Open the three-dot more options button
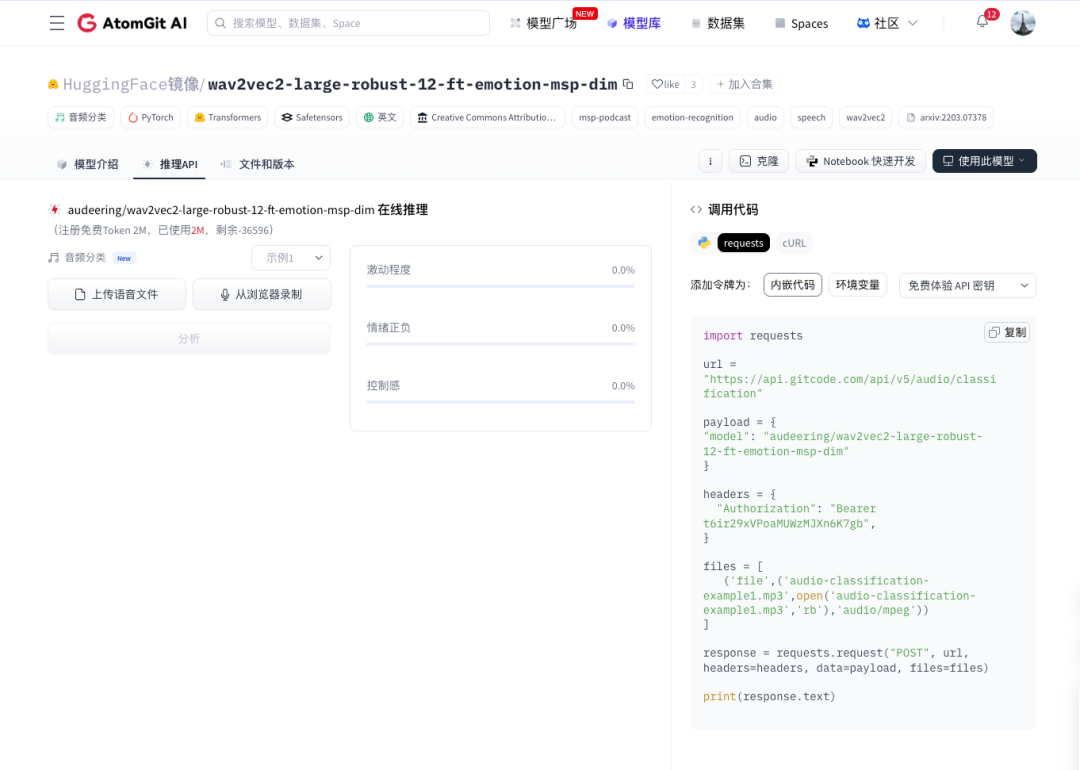 tap(710, 161)
